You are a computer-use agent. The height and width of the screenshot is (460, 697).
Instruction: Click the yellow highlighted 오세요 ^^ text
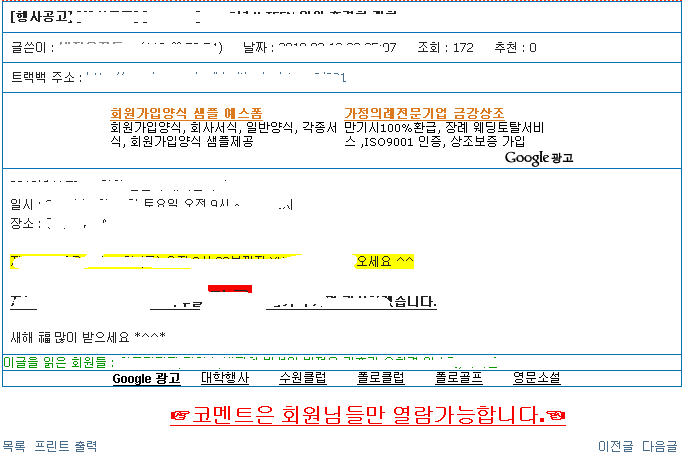(385, 261)
